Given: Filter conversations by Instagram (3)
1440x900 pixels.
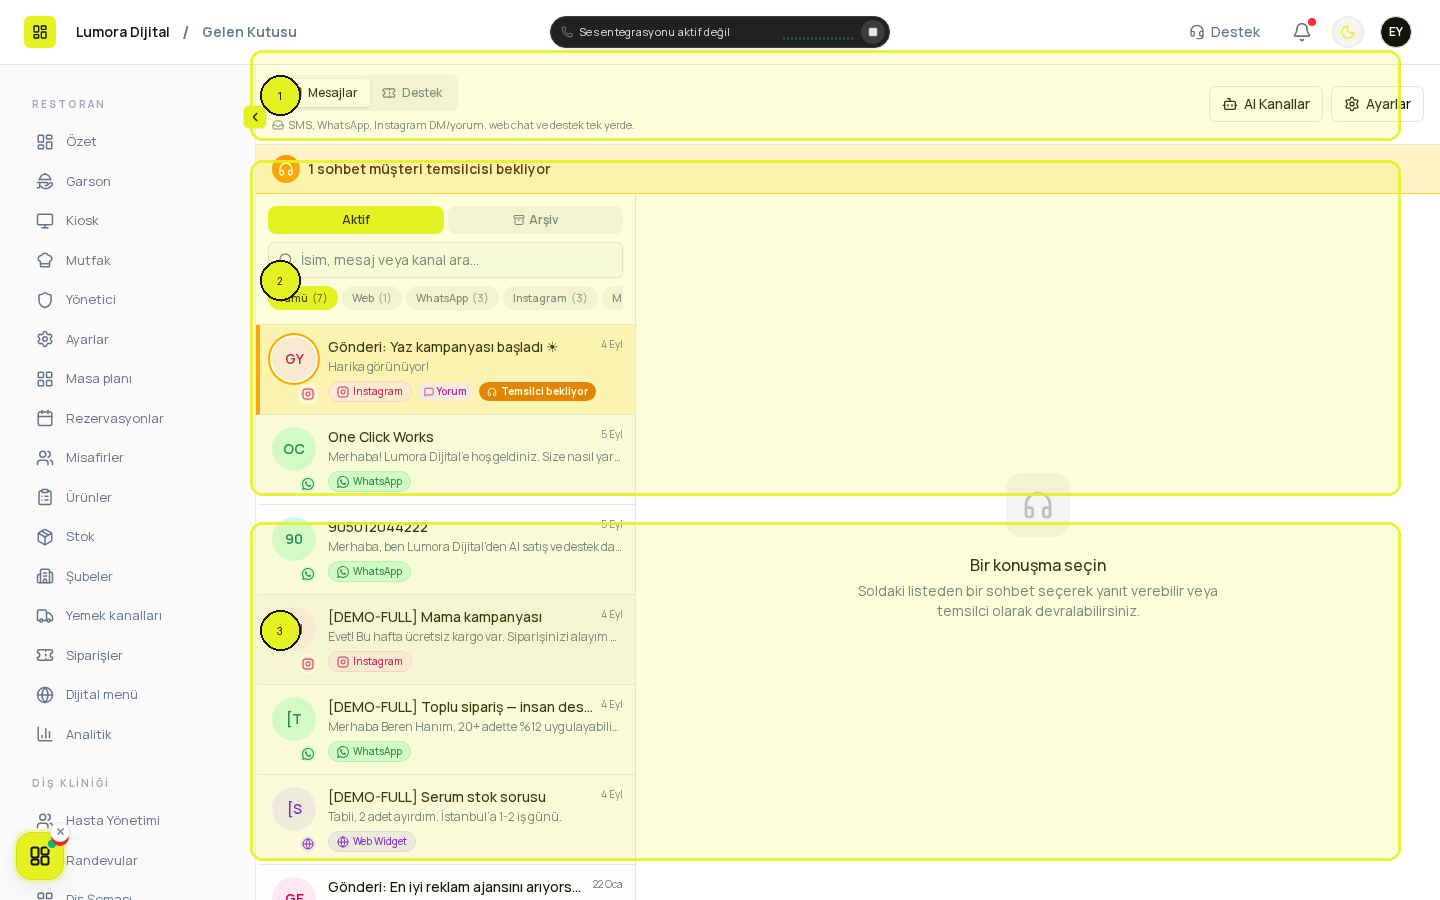Looking at the screenshot, I should 550,298.
